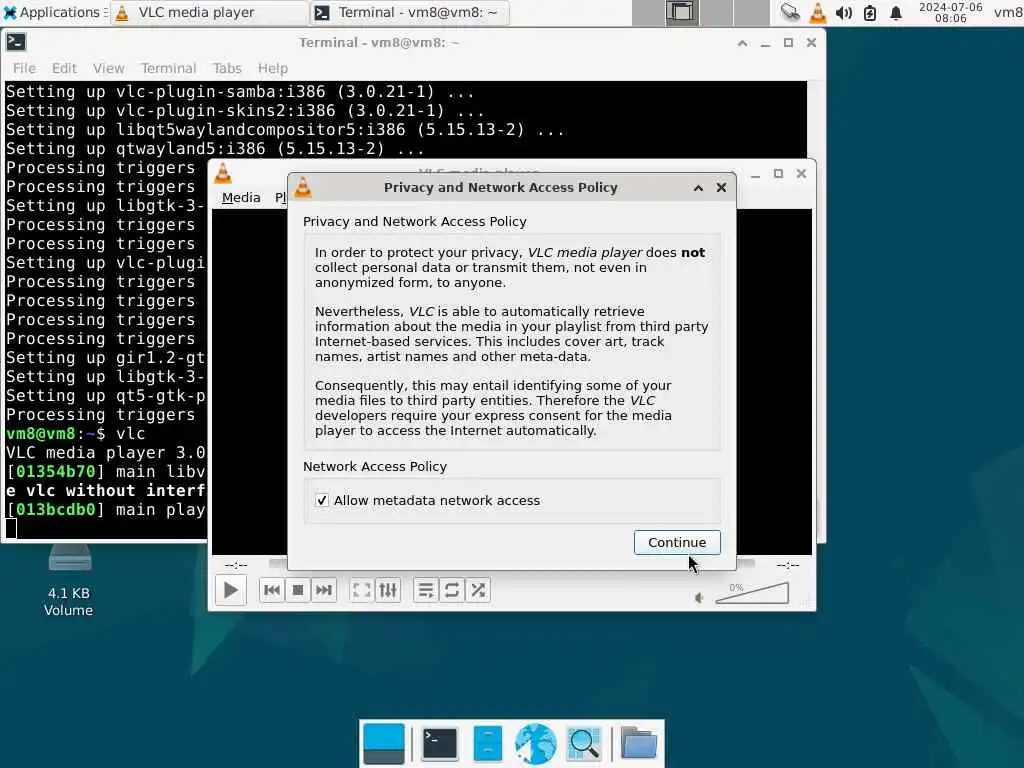The height and width of the screenshot is (768, 1024).
Task: Click the battery power tray icon
Action: pyautogui.click(x=870, y=12)
